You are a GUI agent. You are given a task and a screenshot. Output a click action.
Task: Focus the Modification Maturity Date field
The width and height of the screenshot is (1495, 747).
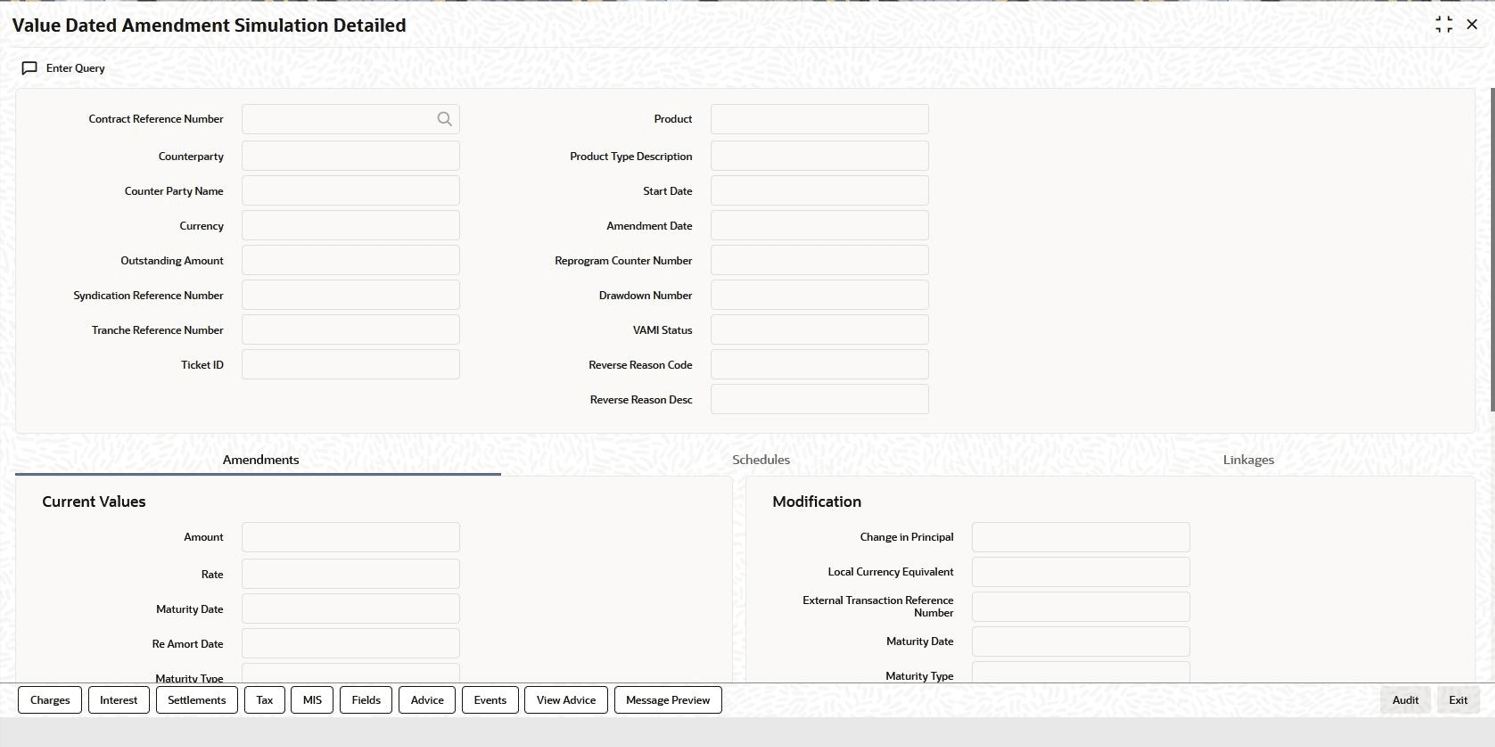1081,641
